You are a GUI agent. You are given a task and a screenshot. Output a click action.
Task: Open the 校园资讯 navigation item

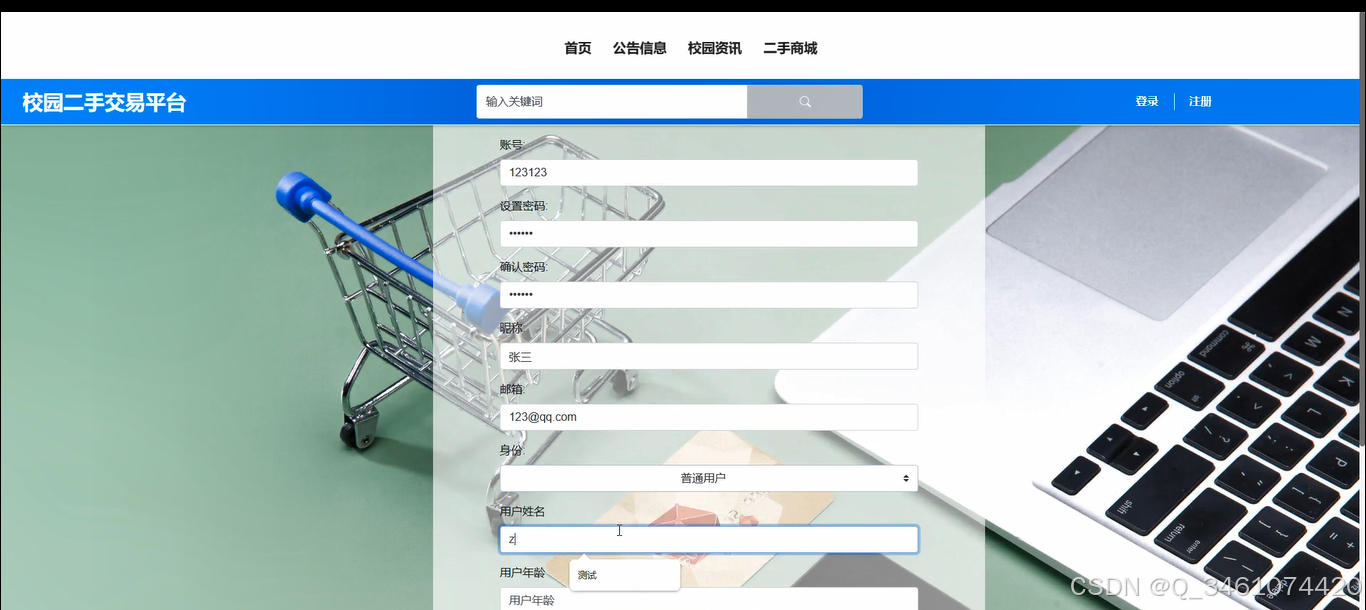point(715,48)
